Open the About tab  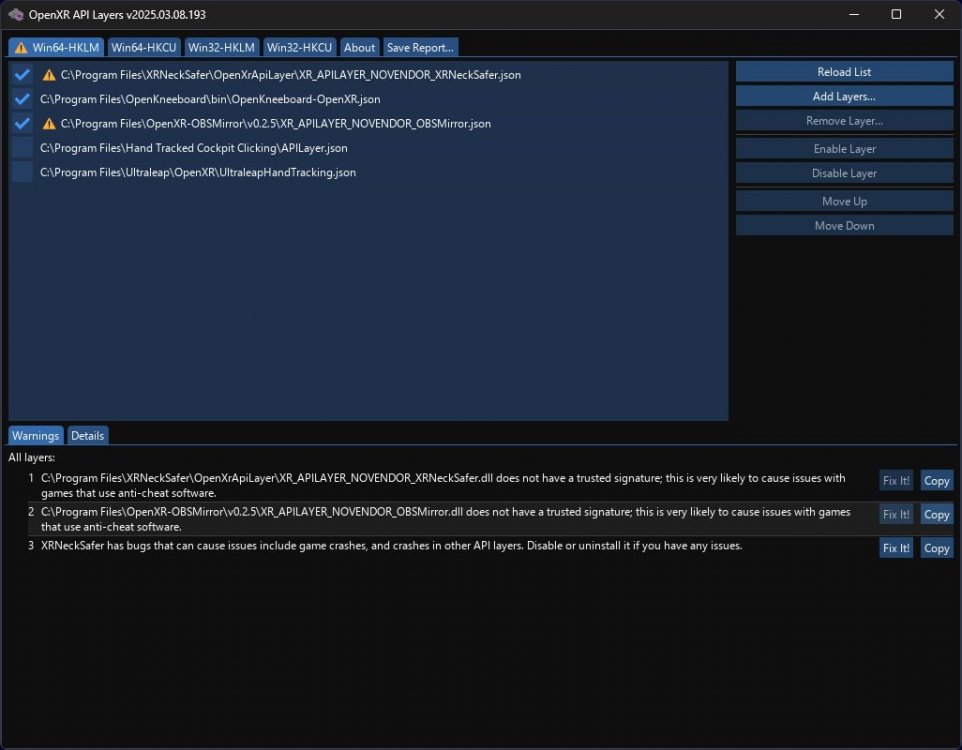[359, 47]
